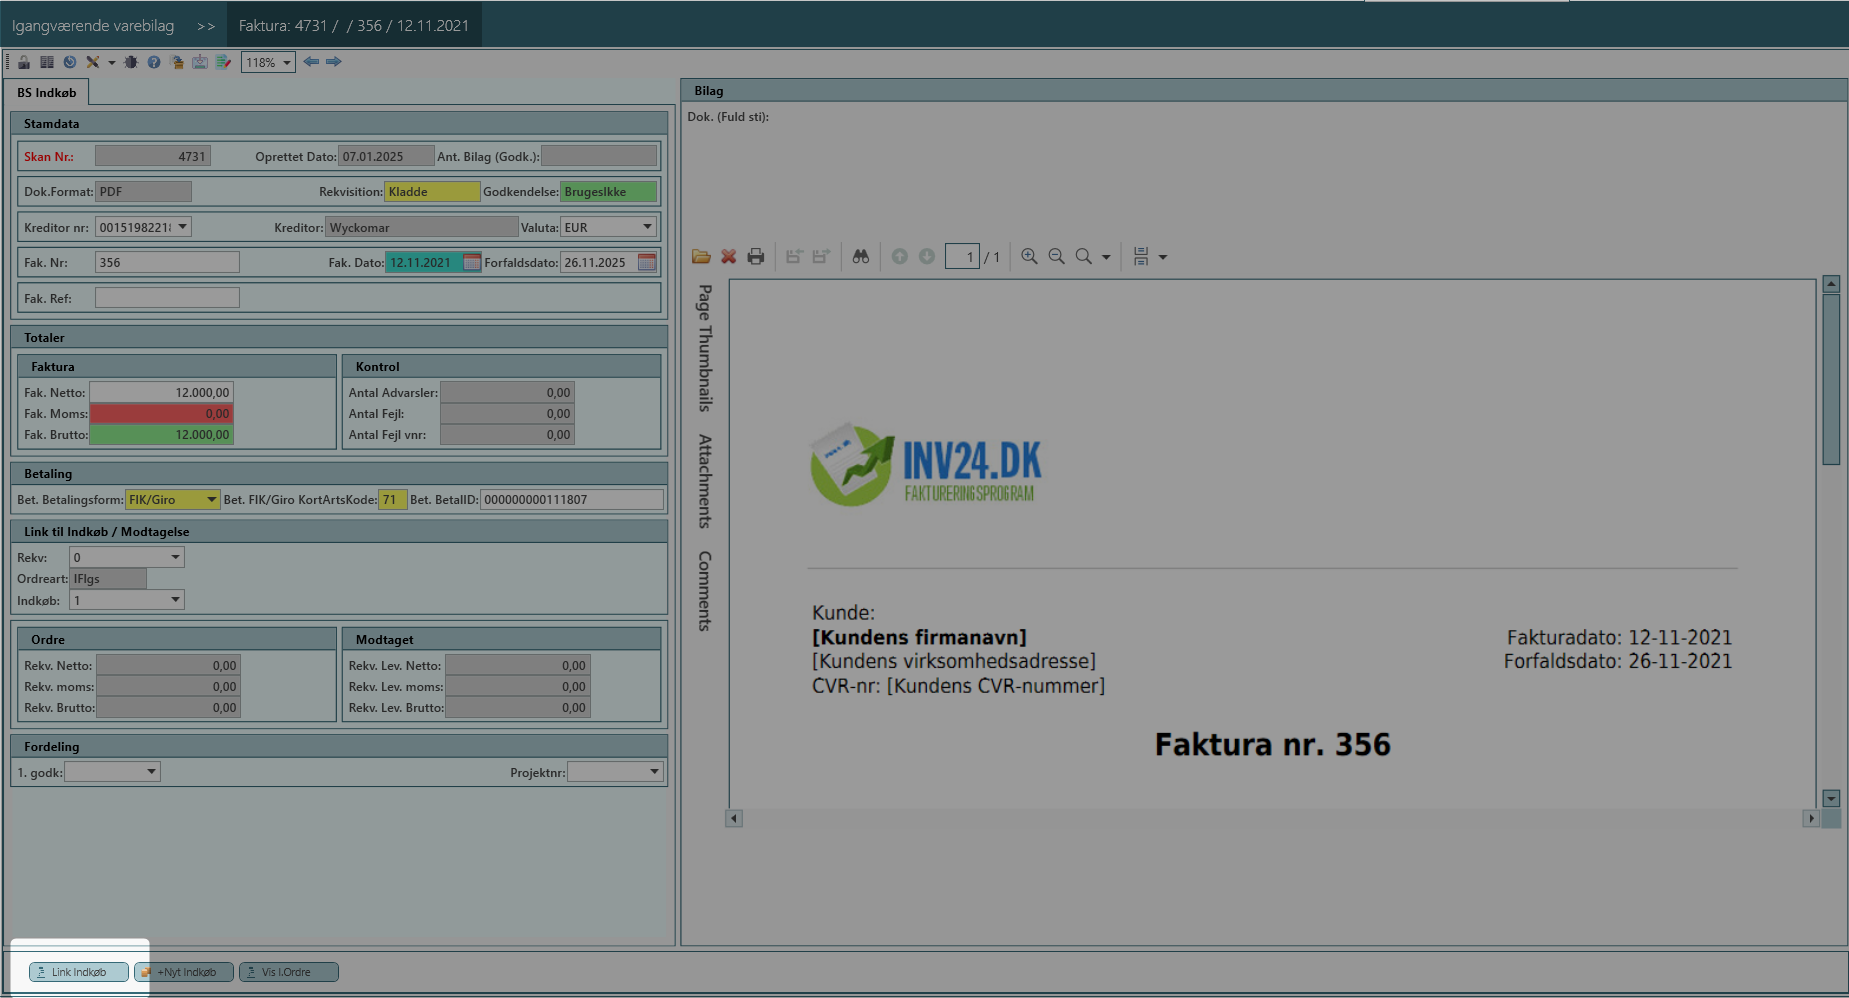Go to next record with right arrow
The width and height of the screenshot is (1849, 998).
point(334,62)
